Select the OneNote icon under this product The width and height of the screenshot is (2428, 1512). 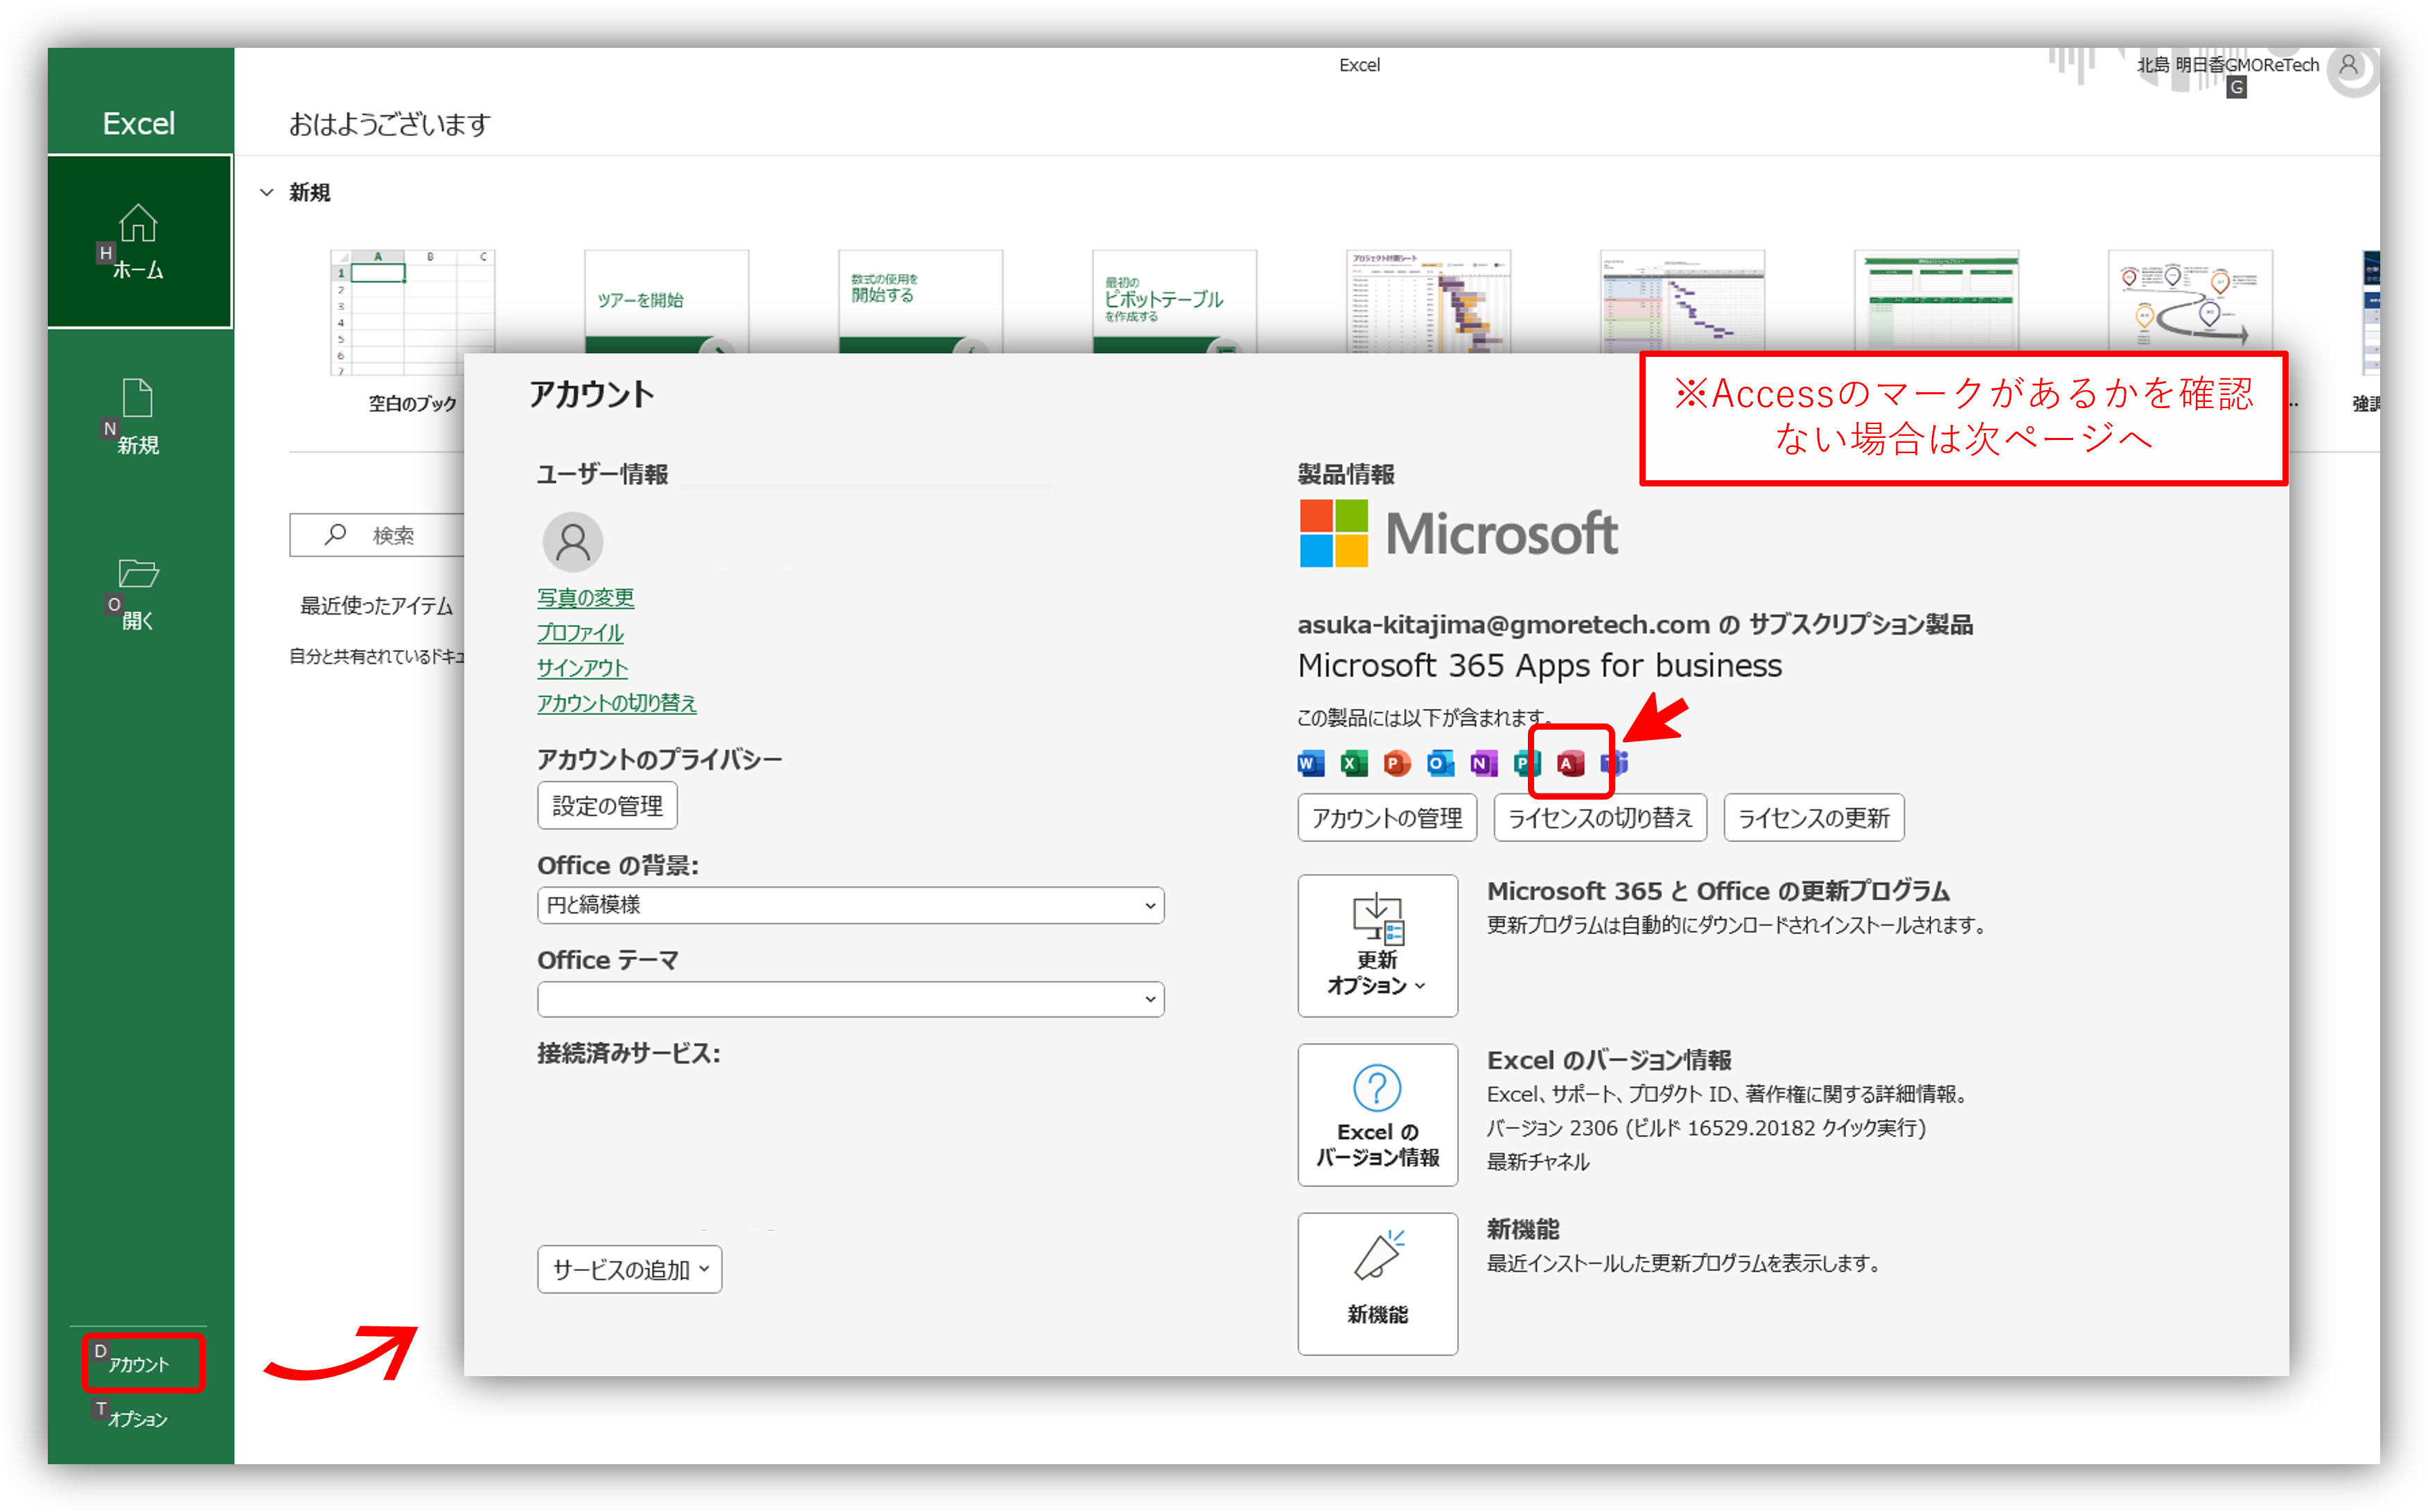[1483, 763]
